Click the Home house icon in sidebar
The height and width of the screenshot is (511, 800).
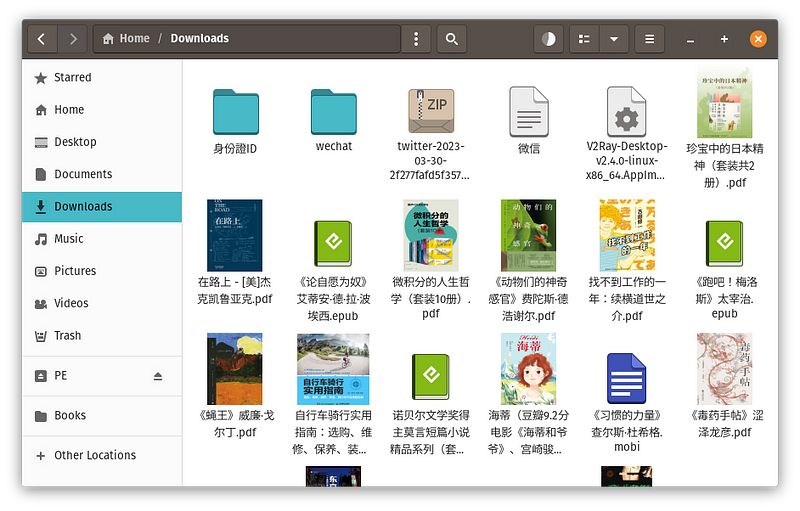41,110
